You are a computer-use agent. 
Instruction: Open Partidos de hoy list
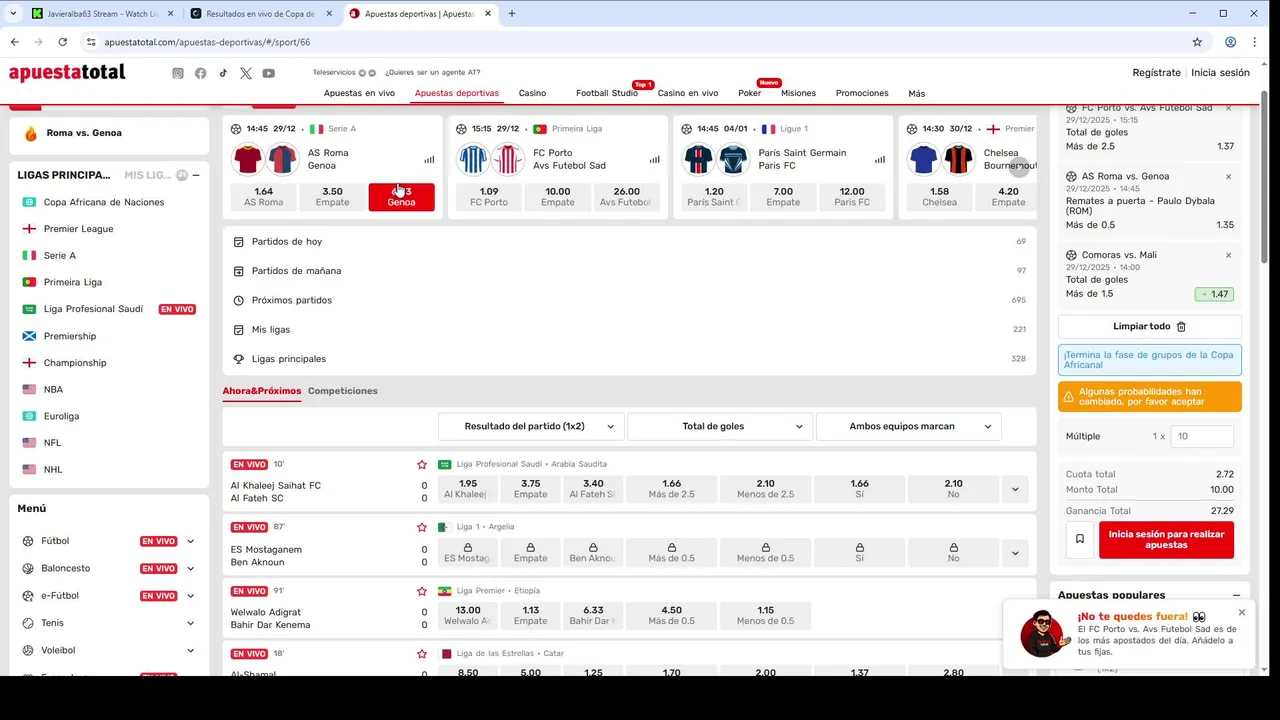629,241
